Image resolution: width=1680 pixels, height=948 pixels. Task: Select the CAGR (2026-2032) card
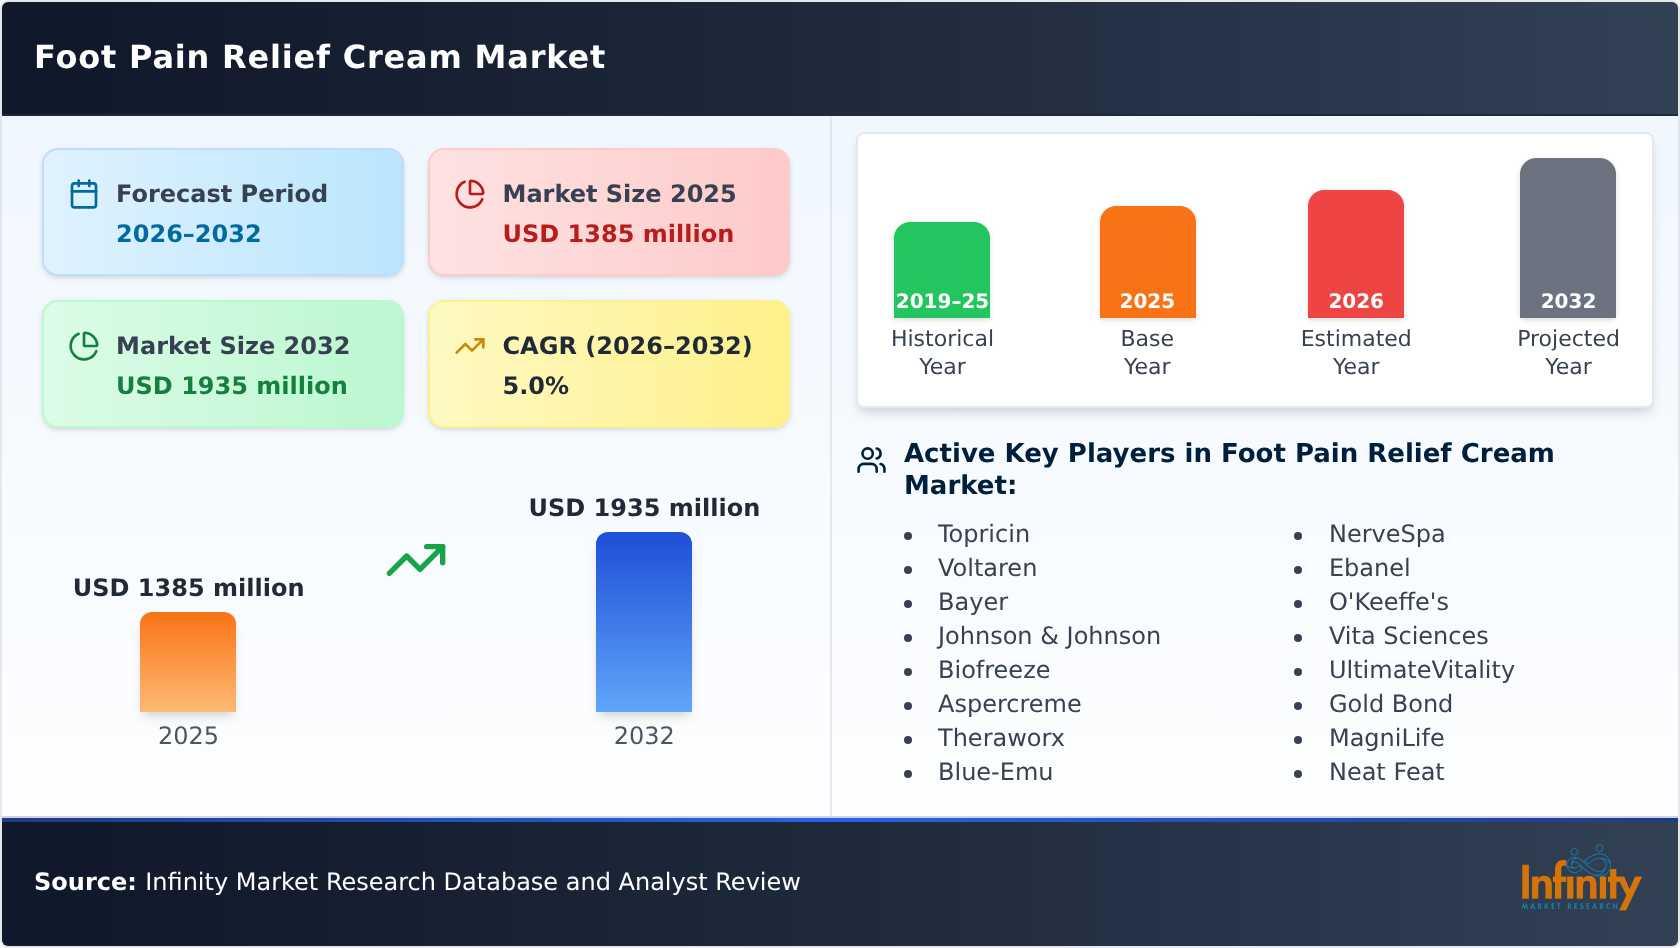pos(609,364)
